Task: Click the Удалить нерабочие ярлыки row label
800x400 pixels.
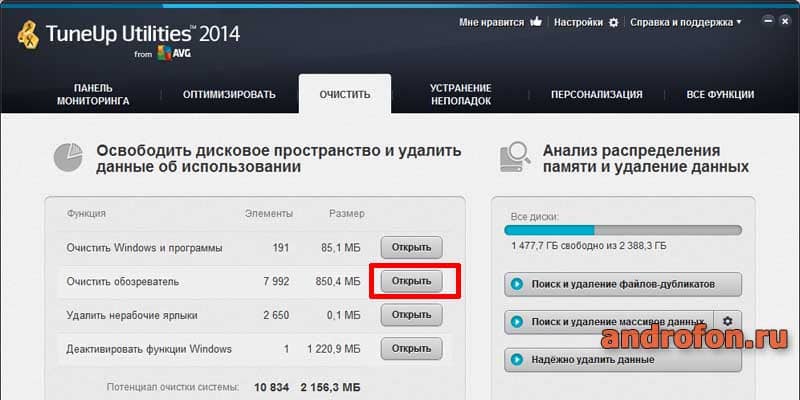Action: coord(132,315)
